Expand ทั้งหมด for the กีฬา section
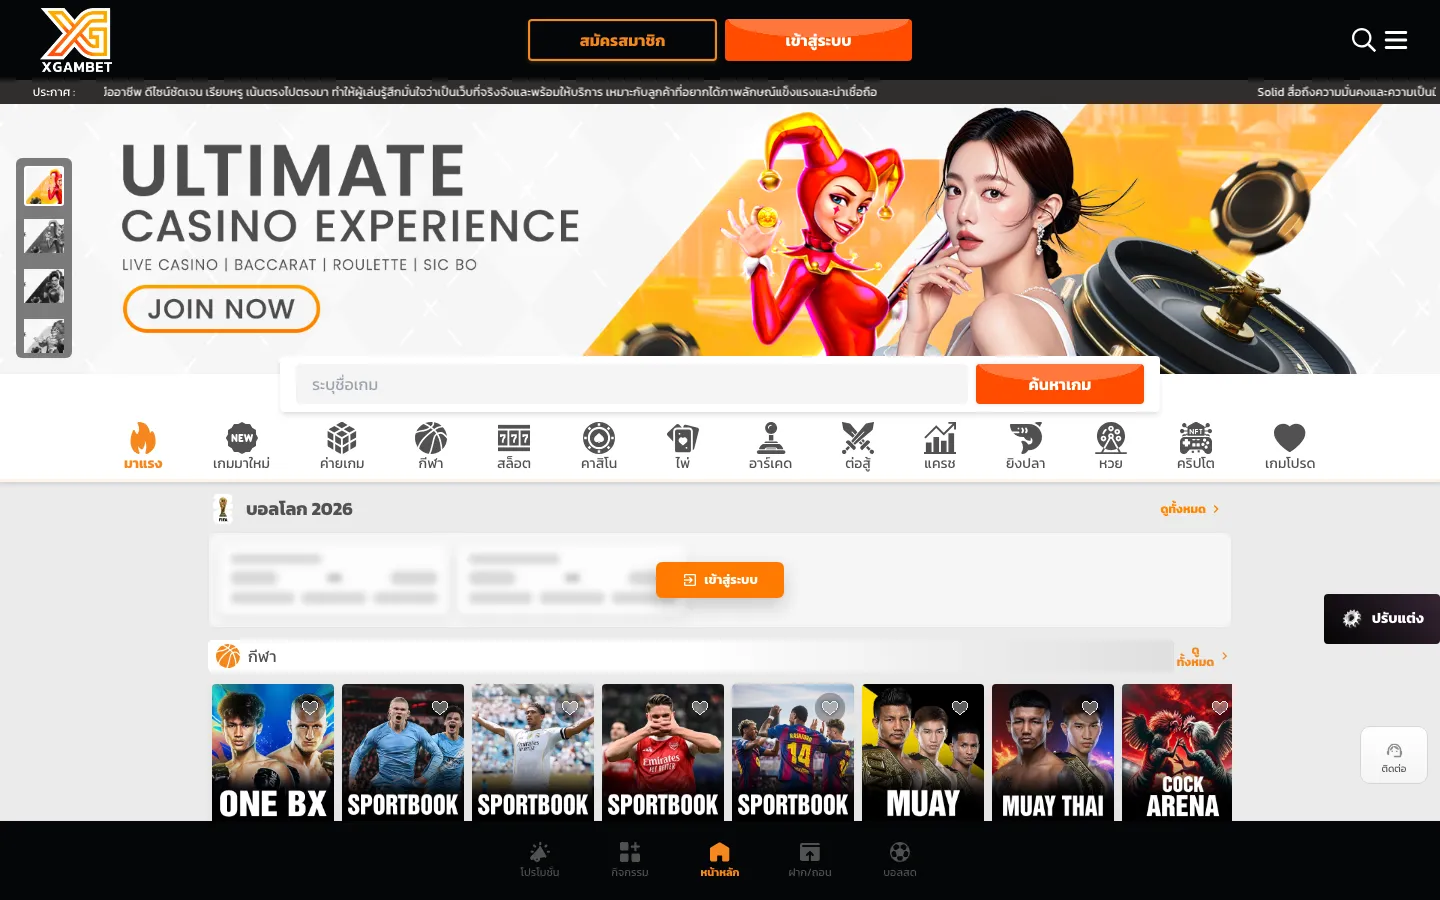The height and width of the screenshot is (900, 1440). tap(1202, 656)
